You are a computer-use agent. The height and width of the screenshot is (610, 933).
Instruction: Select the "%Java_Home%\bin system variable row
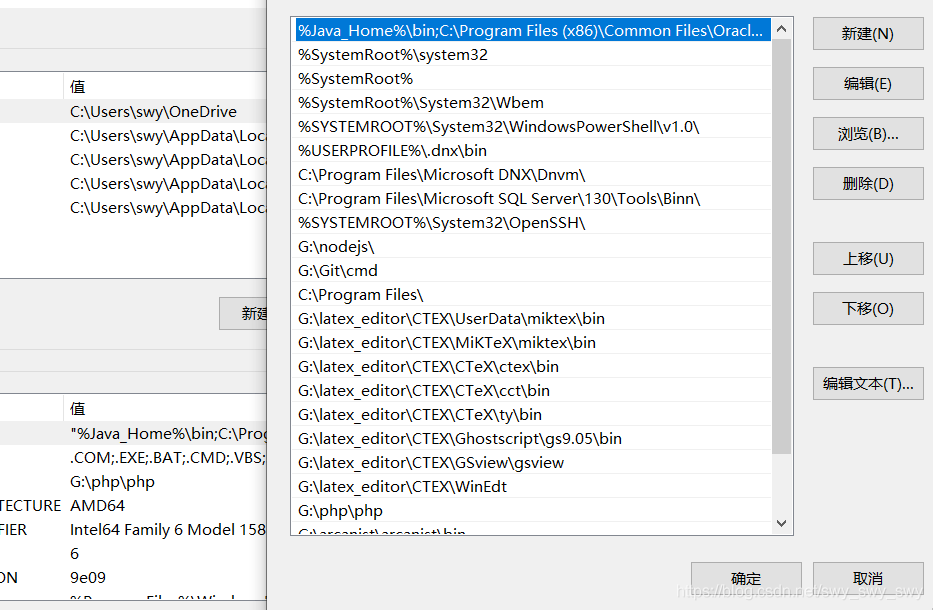(x=133, y=433)
